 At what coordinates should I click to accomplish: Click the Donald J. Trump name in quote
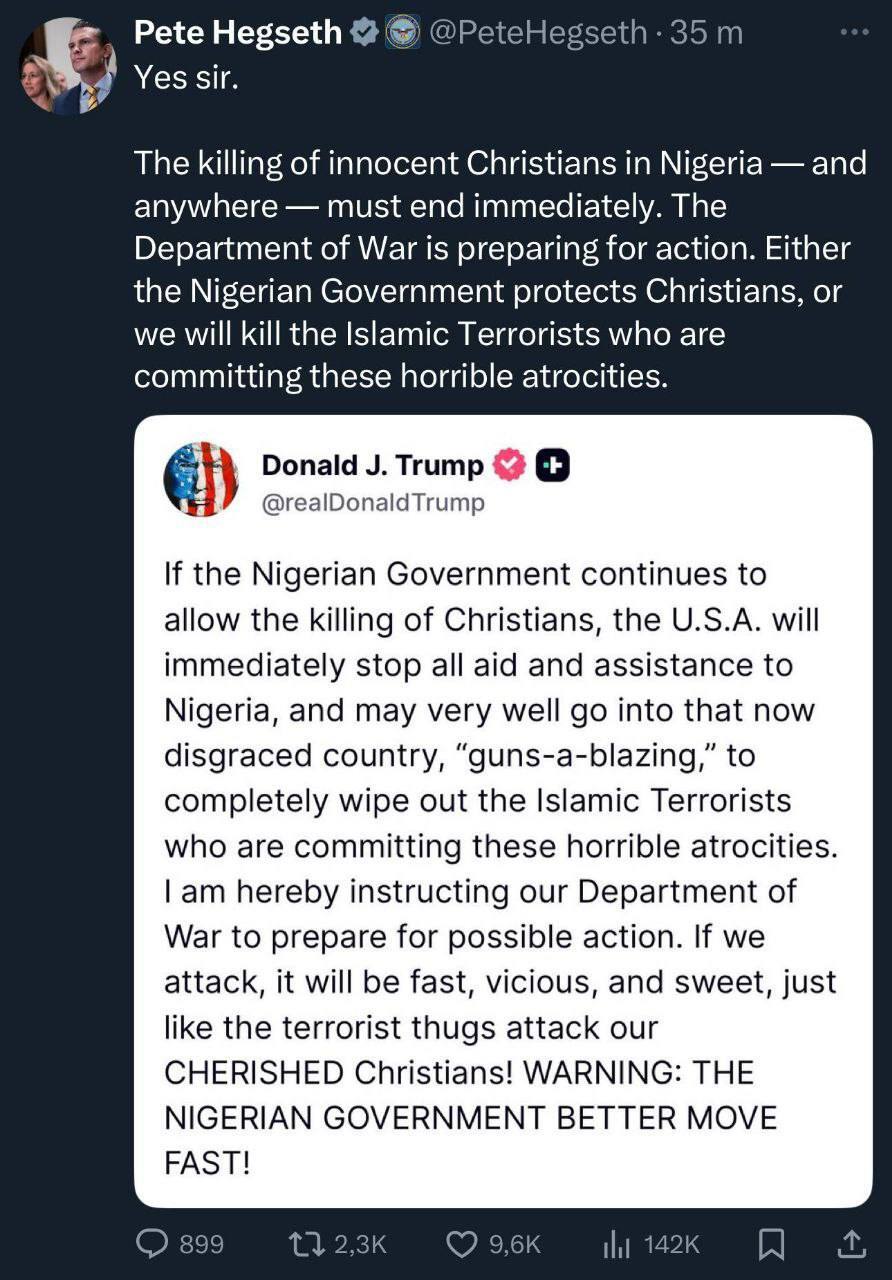click(372, 465)
